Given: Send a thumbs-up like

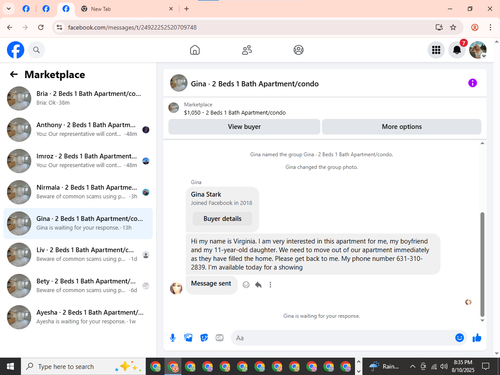Looking at the screenshot, I should (x=477, y=338).
